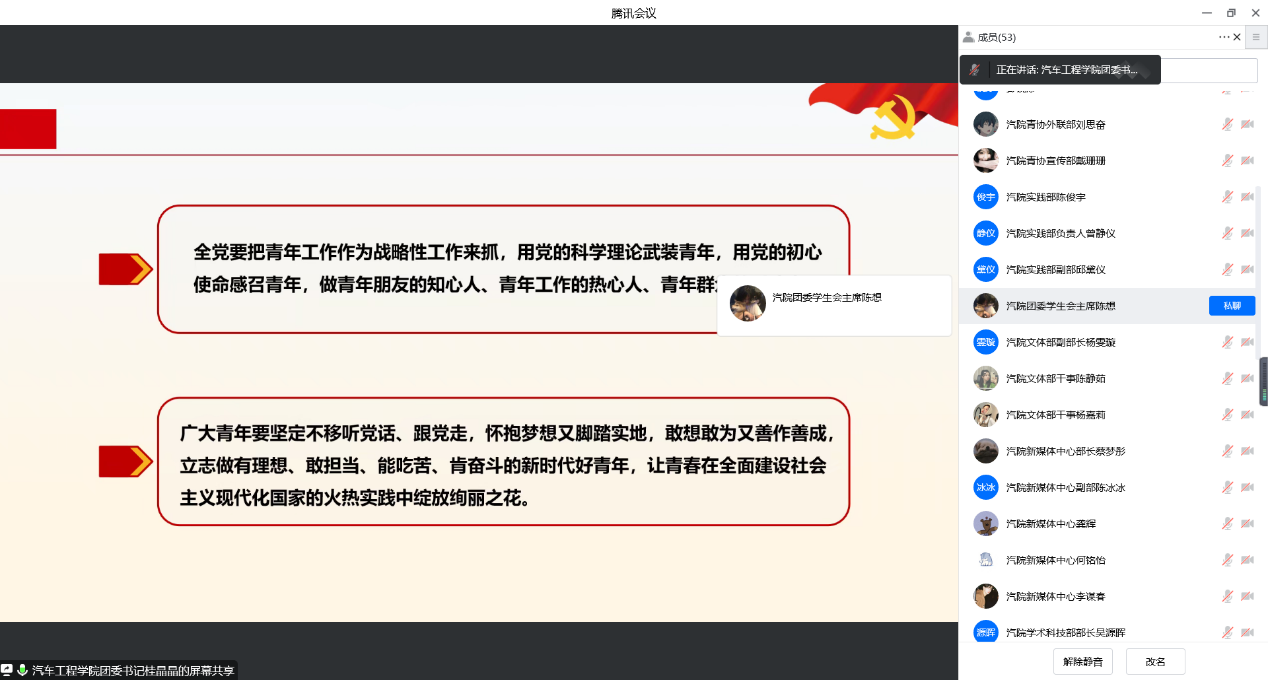
Task: Click the 改名 rename button
Action: click(x=1155, y=662)
